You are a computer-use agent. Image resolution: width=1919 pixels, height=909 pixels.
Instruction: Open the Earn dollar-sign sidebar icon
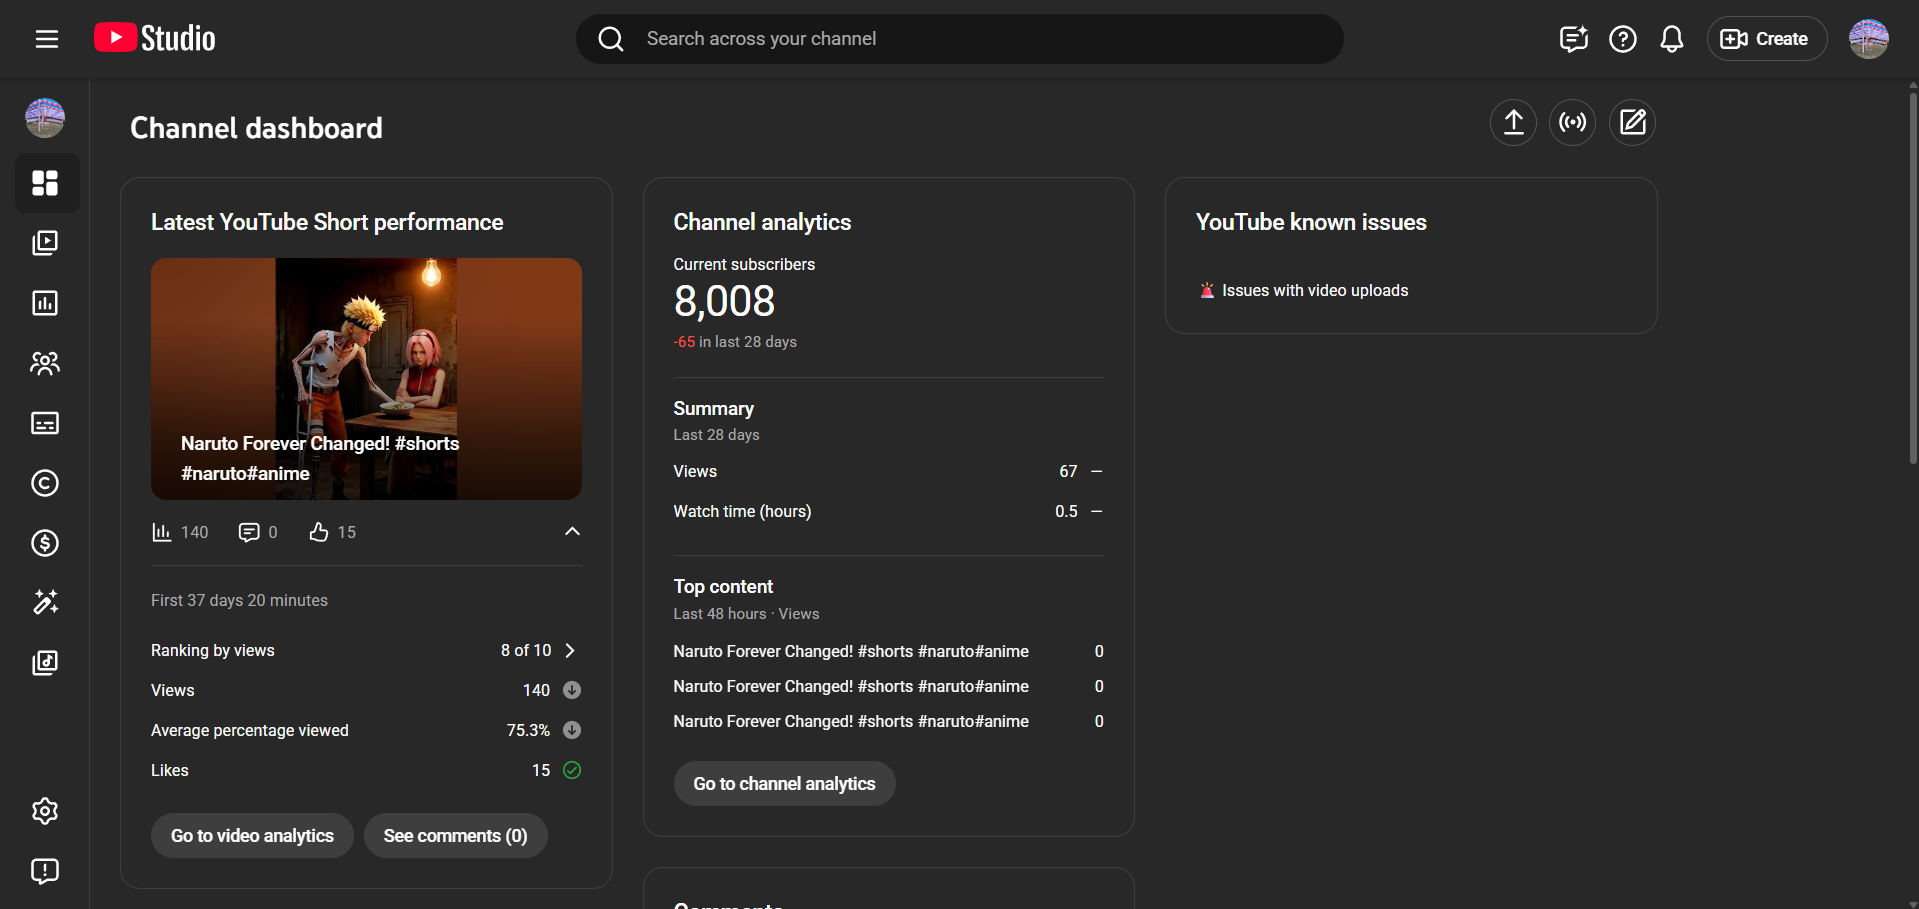click(x=45, y=543)
